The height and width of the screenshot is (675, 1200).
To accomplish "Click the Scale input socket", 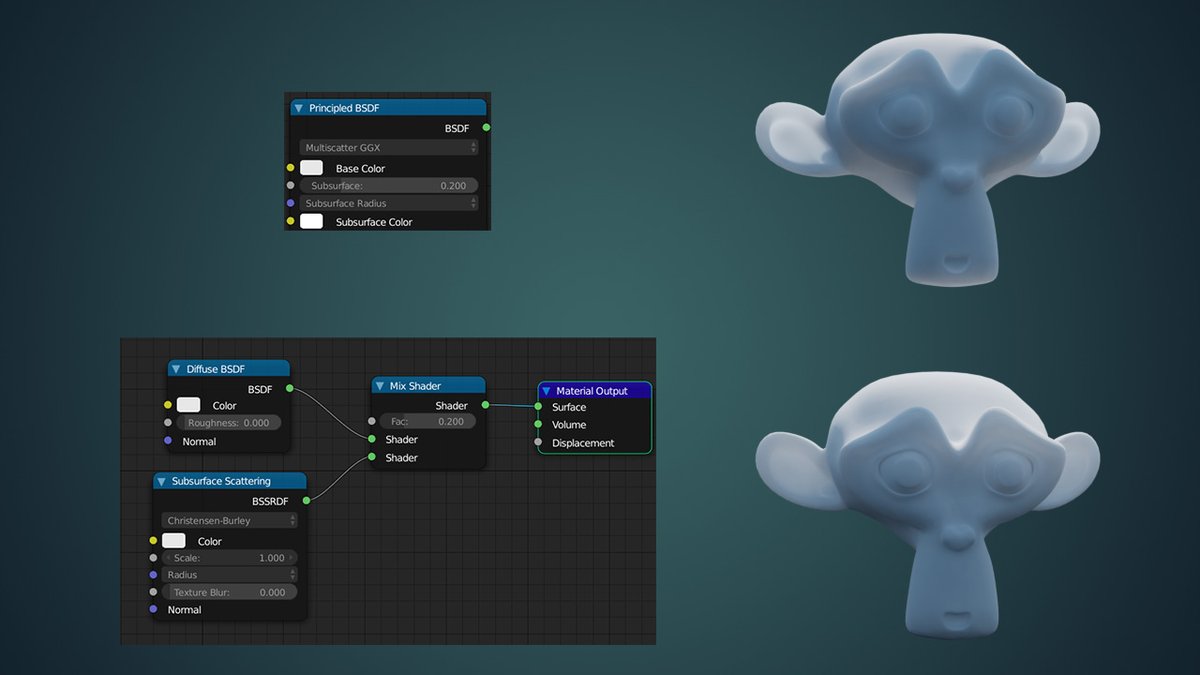I will click(x=153, y=557).
